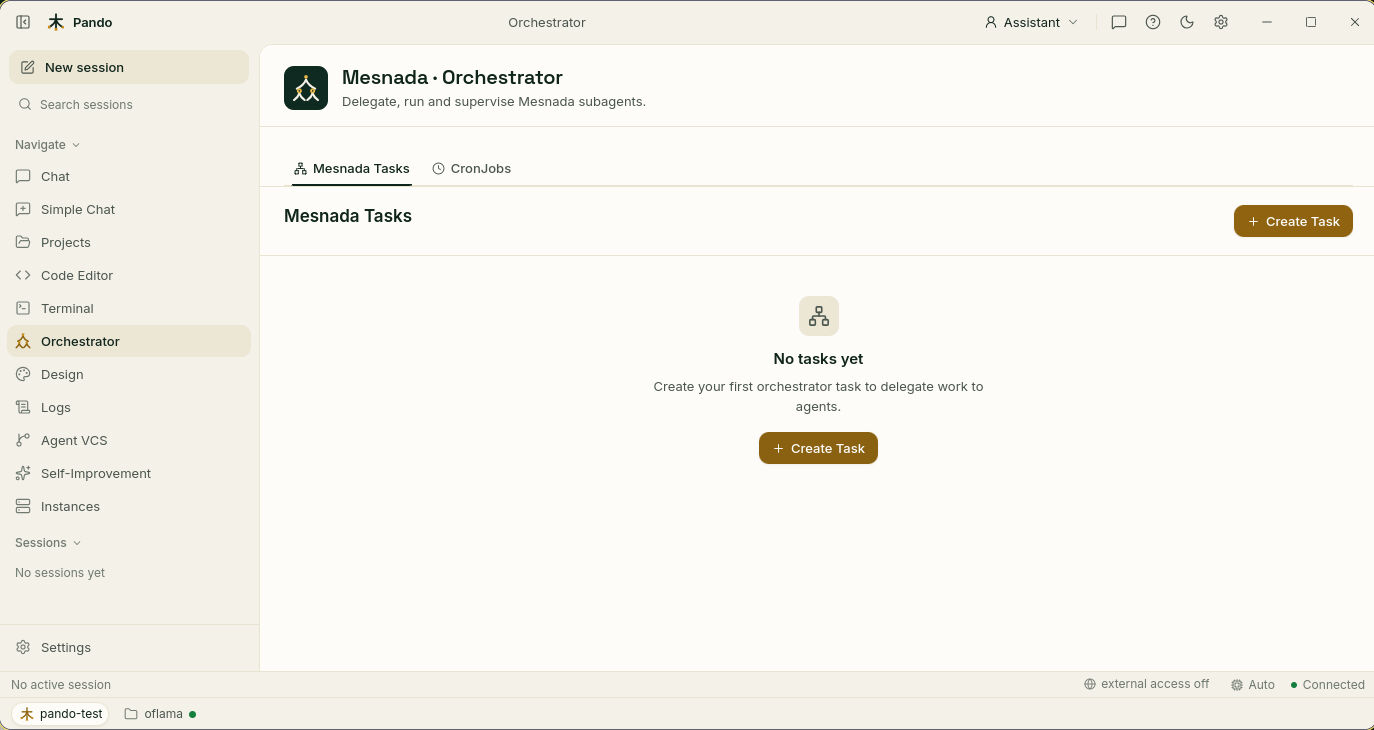The height and width of the screenshot is (730, 1374).
Task: Click the Mesnada Orchestrator logo icon
Action: tap(306, 88)
